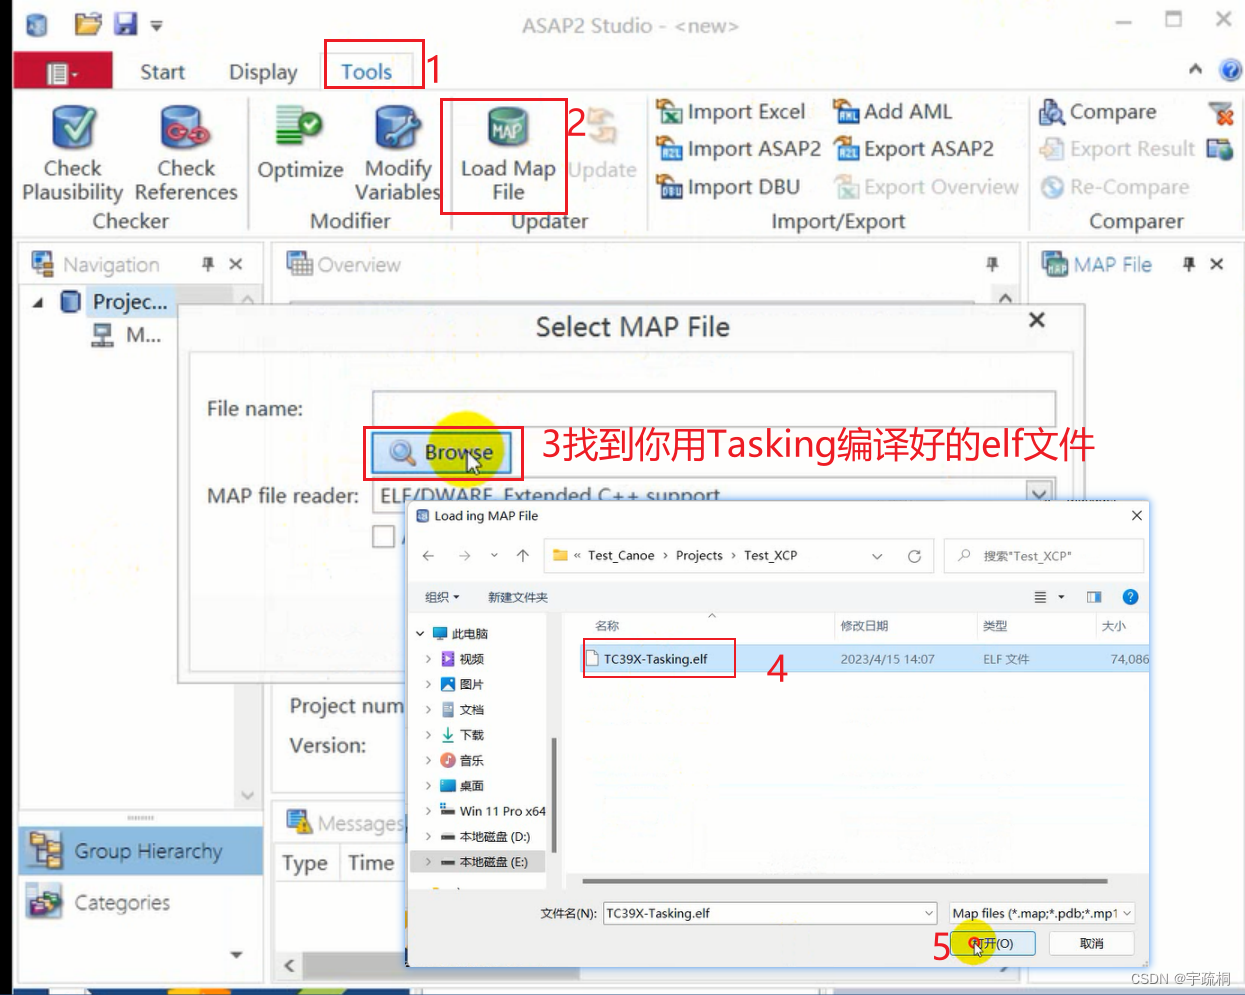The image size is (1245, 995).
Task: Pin the Overview panel
Action: 992,264
